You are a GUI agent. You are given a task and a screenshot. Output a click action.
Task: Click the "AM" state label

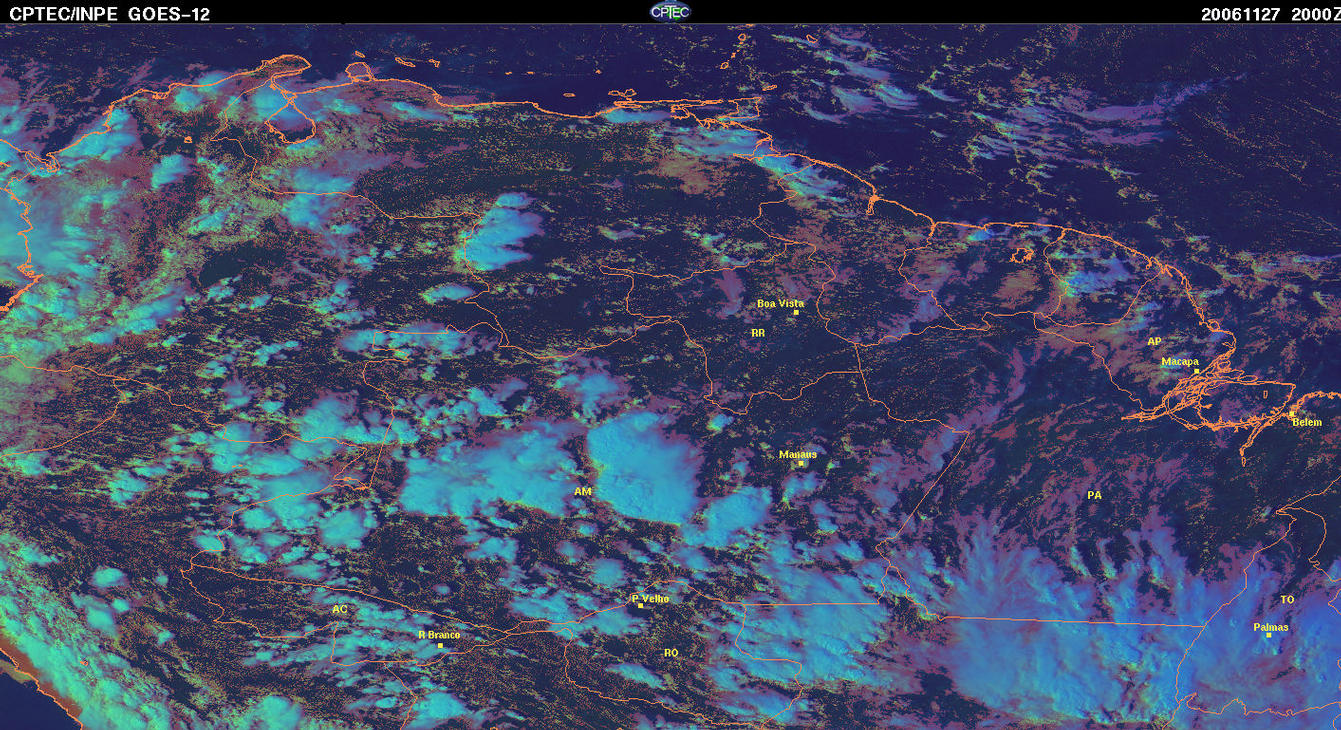pyautogui.click(x=583, y=491)
